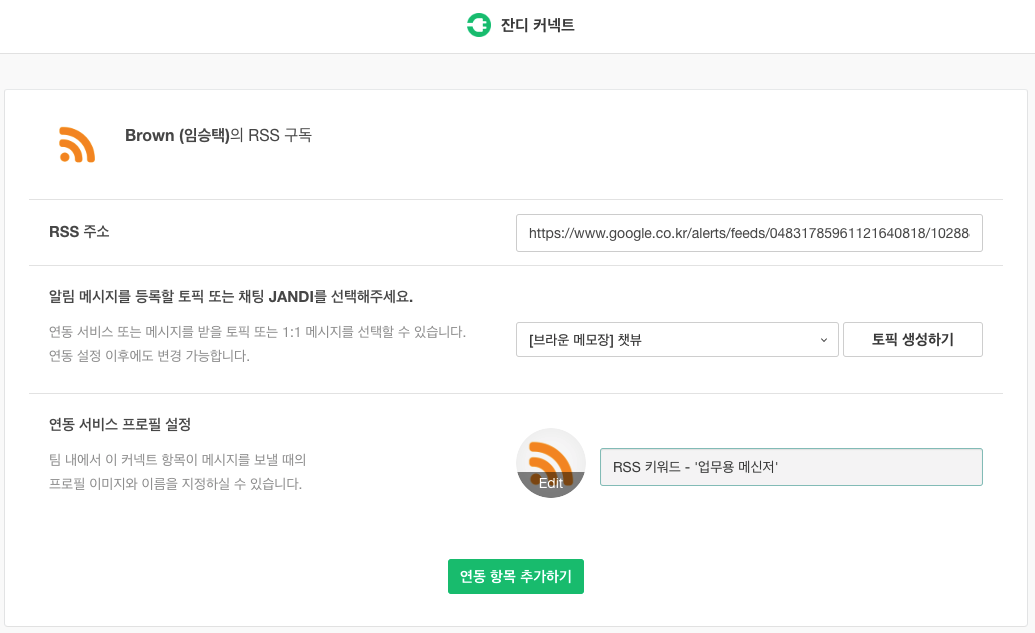Click the 프로필 이미지와 이름을 지정하실 text line

pyautogui.click(x=175, y=484)
